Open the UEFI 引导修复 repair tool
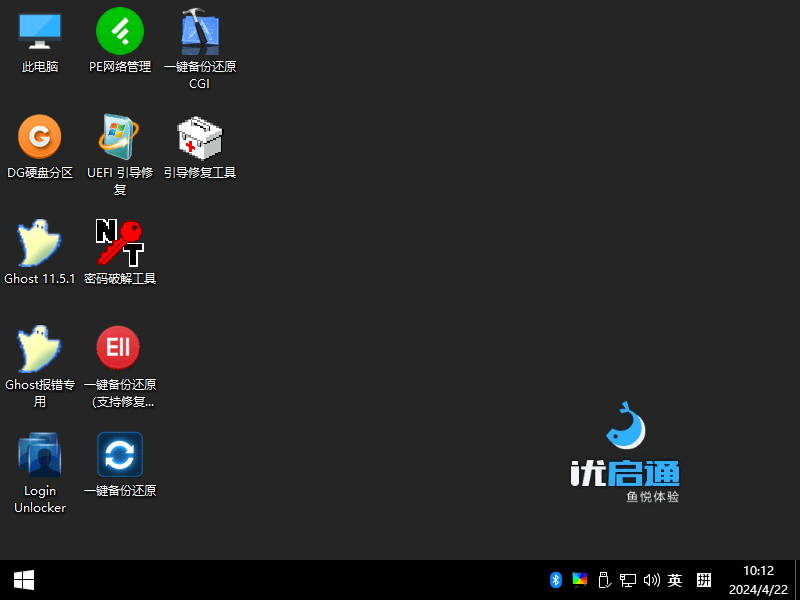The image size is (800, 600). tap(118, 138)
